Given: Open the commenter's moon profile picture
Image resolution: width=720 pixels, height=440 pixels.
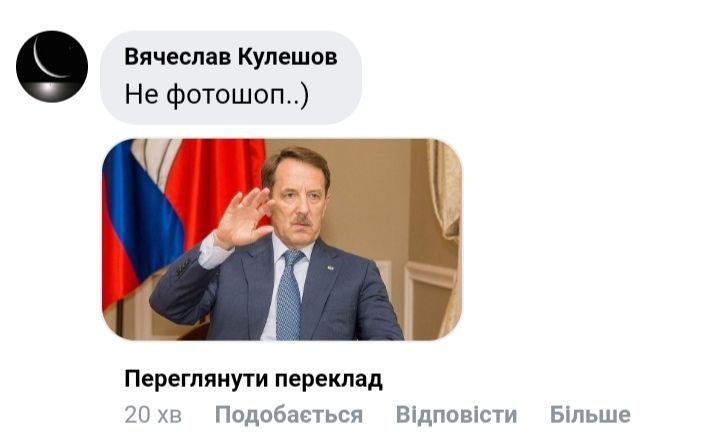Looking at the screenshot, I should [x=52, y=67].
